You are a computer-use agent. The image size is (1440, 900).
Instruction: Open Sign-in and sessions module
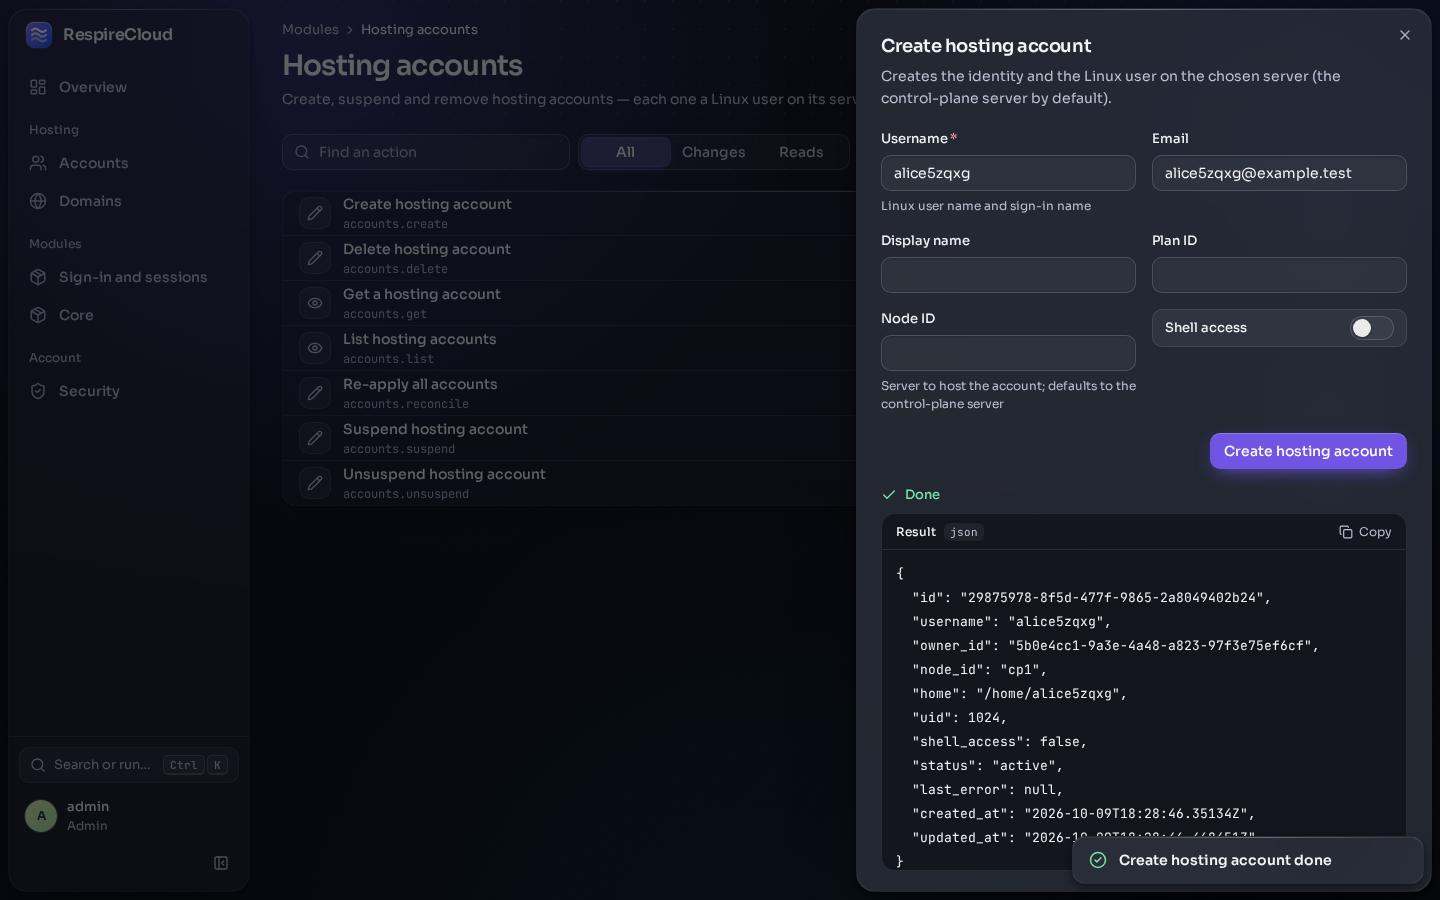tap(129, 277)
